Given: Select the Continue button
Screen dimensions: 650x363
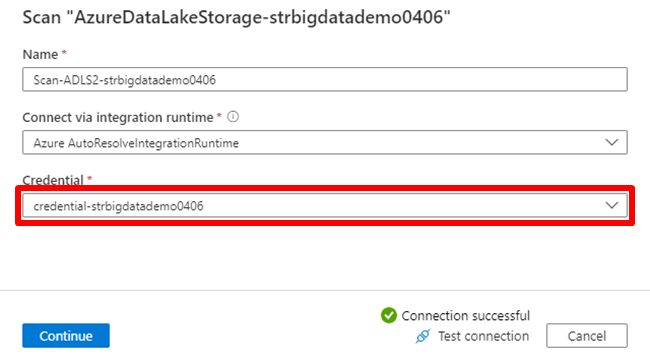Looking at the screenshot, I should coord(66,336).
